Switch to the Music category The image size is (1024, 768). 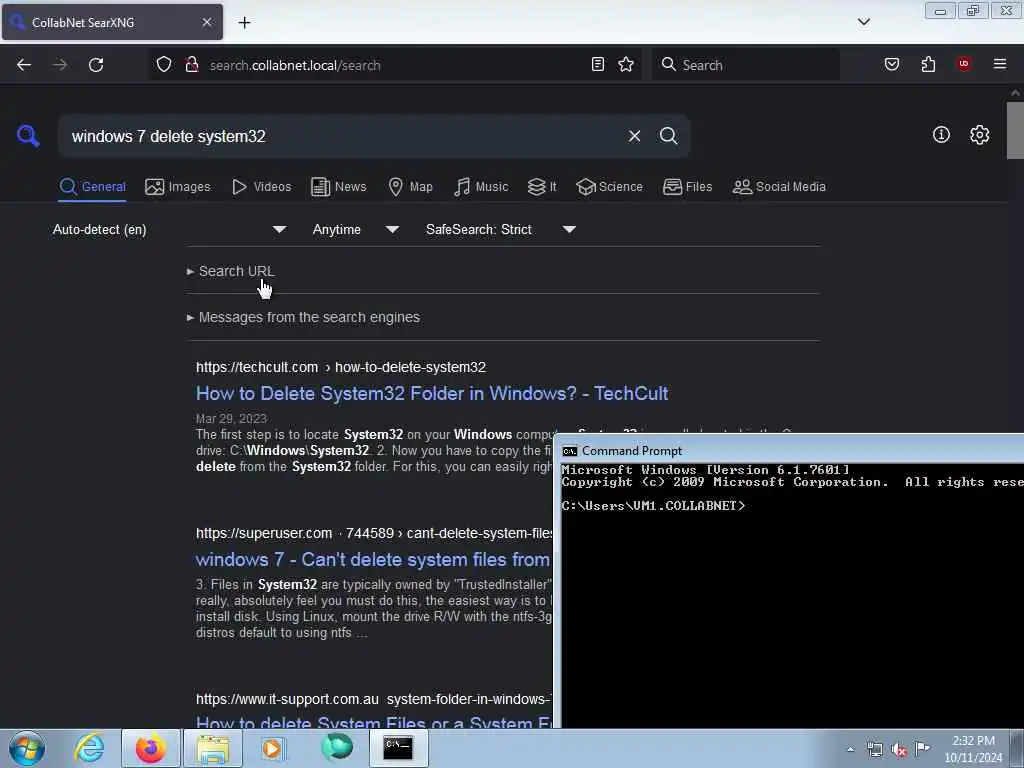pos(481,187)
